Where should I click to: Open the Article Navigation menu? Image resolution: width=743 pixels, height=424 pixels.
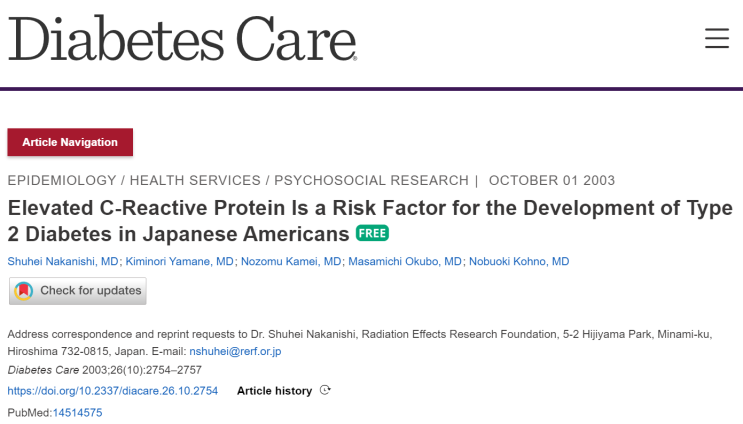(x=70, y=142)
